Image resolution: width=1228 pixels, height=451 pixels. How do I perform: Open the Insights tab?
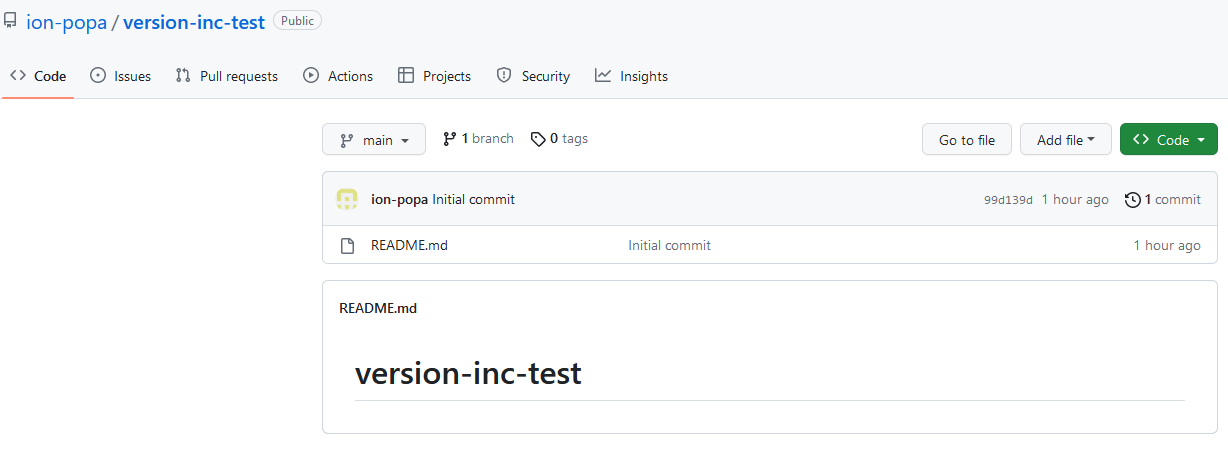[x=631, y=76]
